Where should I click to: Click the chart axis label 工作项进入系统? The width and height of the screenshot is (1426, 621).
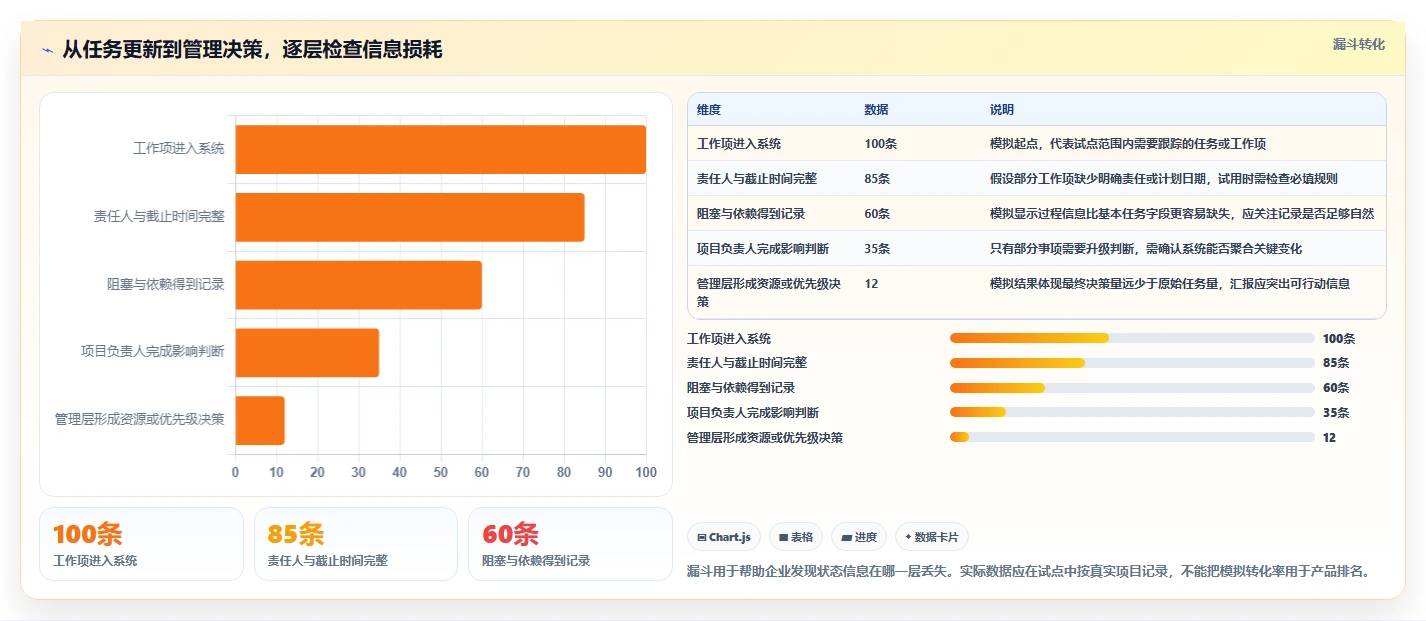click(179, 149)
